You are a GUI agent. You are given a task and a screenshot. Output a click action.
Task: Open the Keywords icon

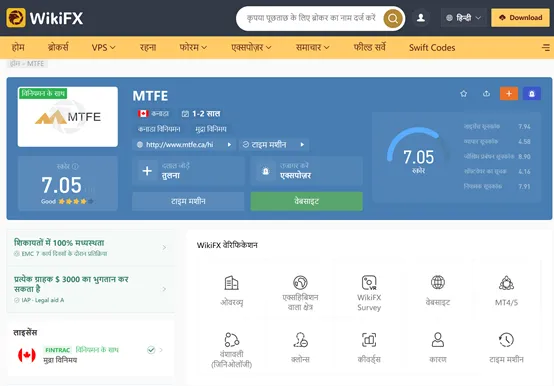[x=369, y=340]
